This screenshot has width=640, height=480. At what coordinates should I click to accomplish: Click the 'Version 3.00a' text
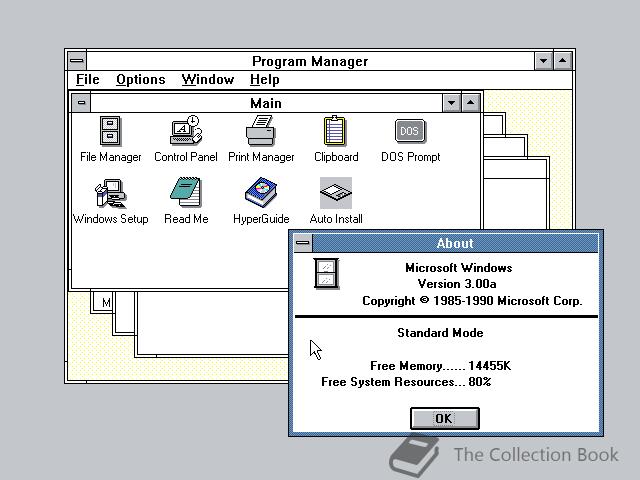(457, 284)
